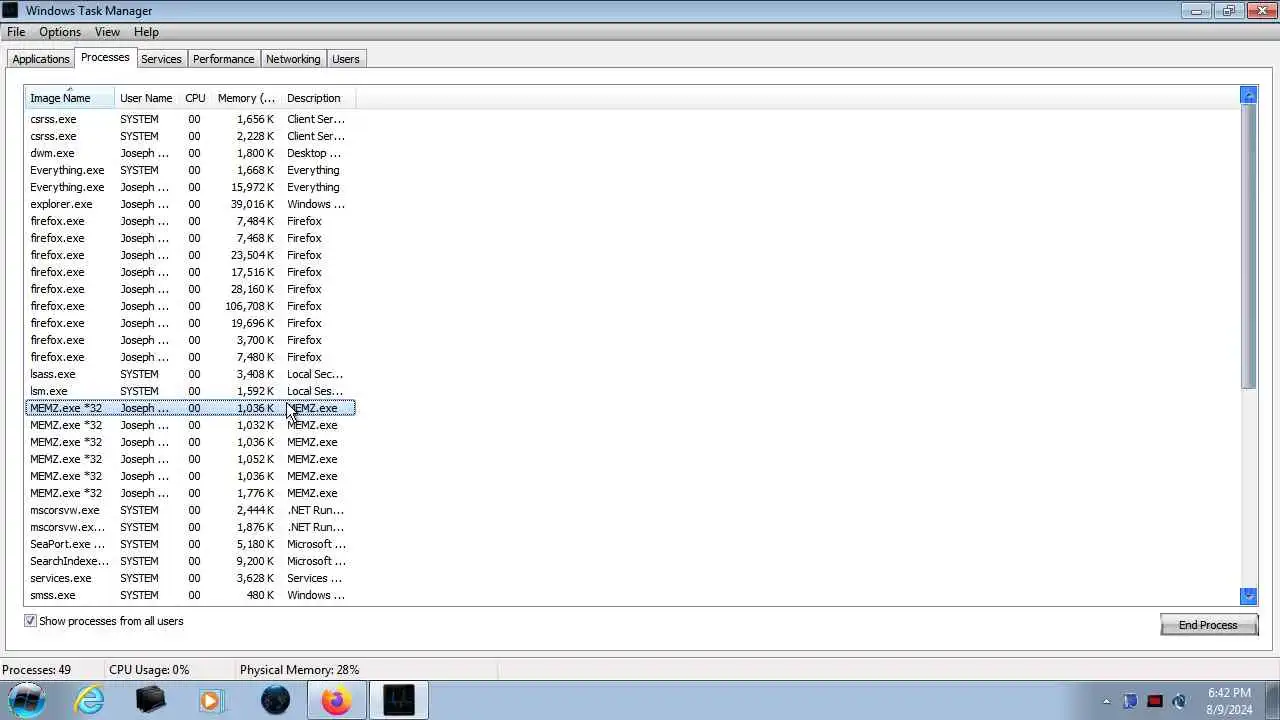Viewport: 1280px width, 720px height.
Task: Select firefox.exe using 106,708 K
Action: point(190,306)
